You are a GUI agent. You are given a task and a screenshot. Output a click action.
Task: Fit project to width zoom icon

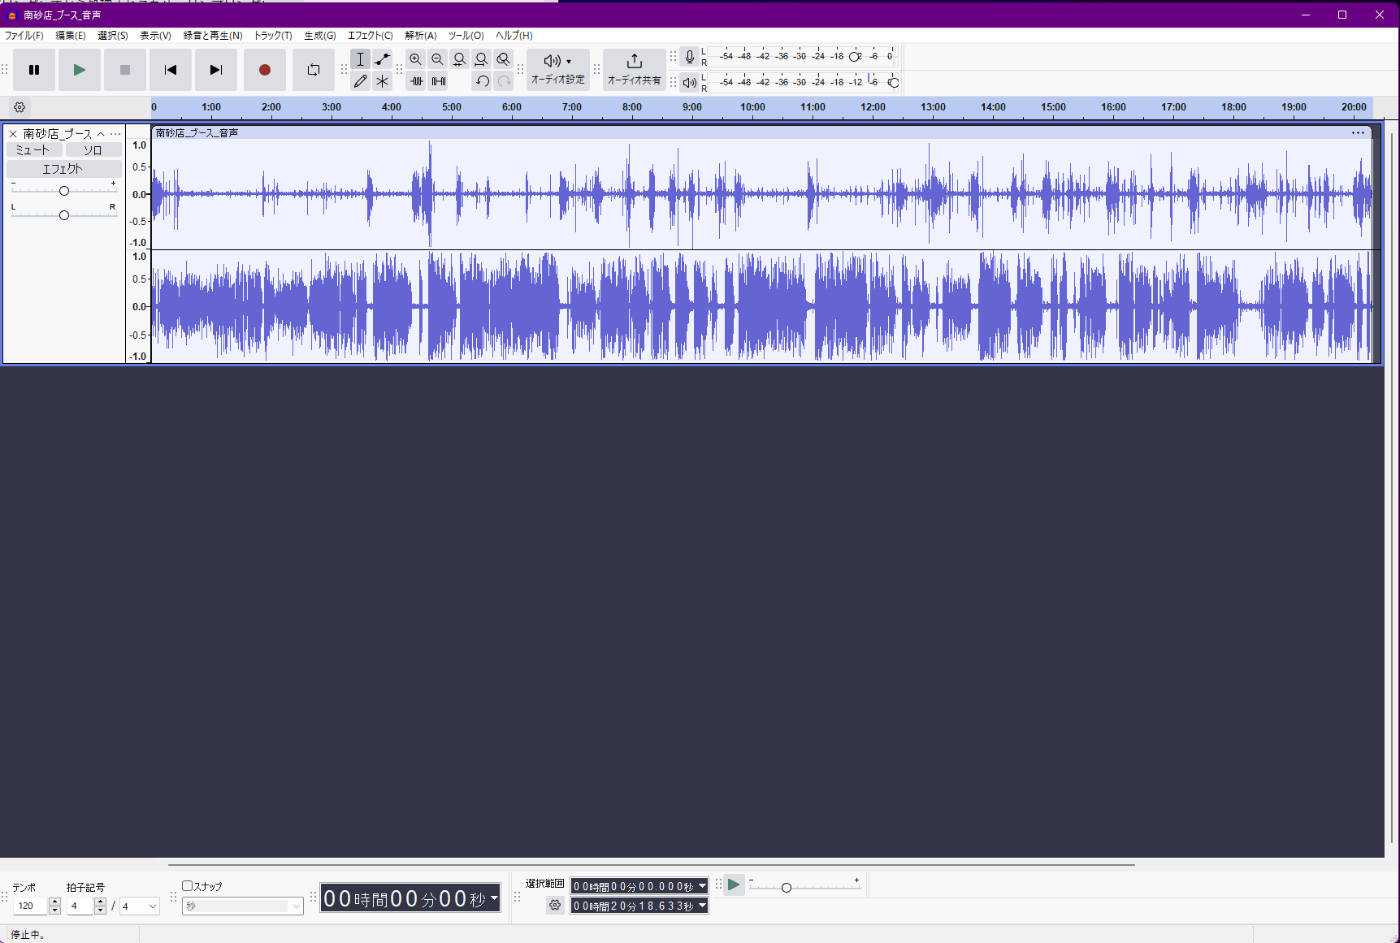(481, 60)
